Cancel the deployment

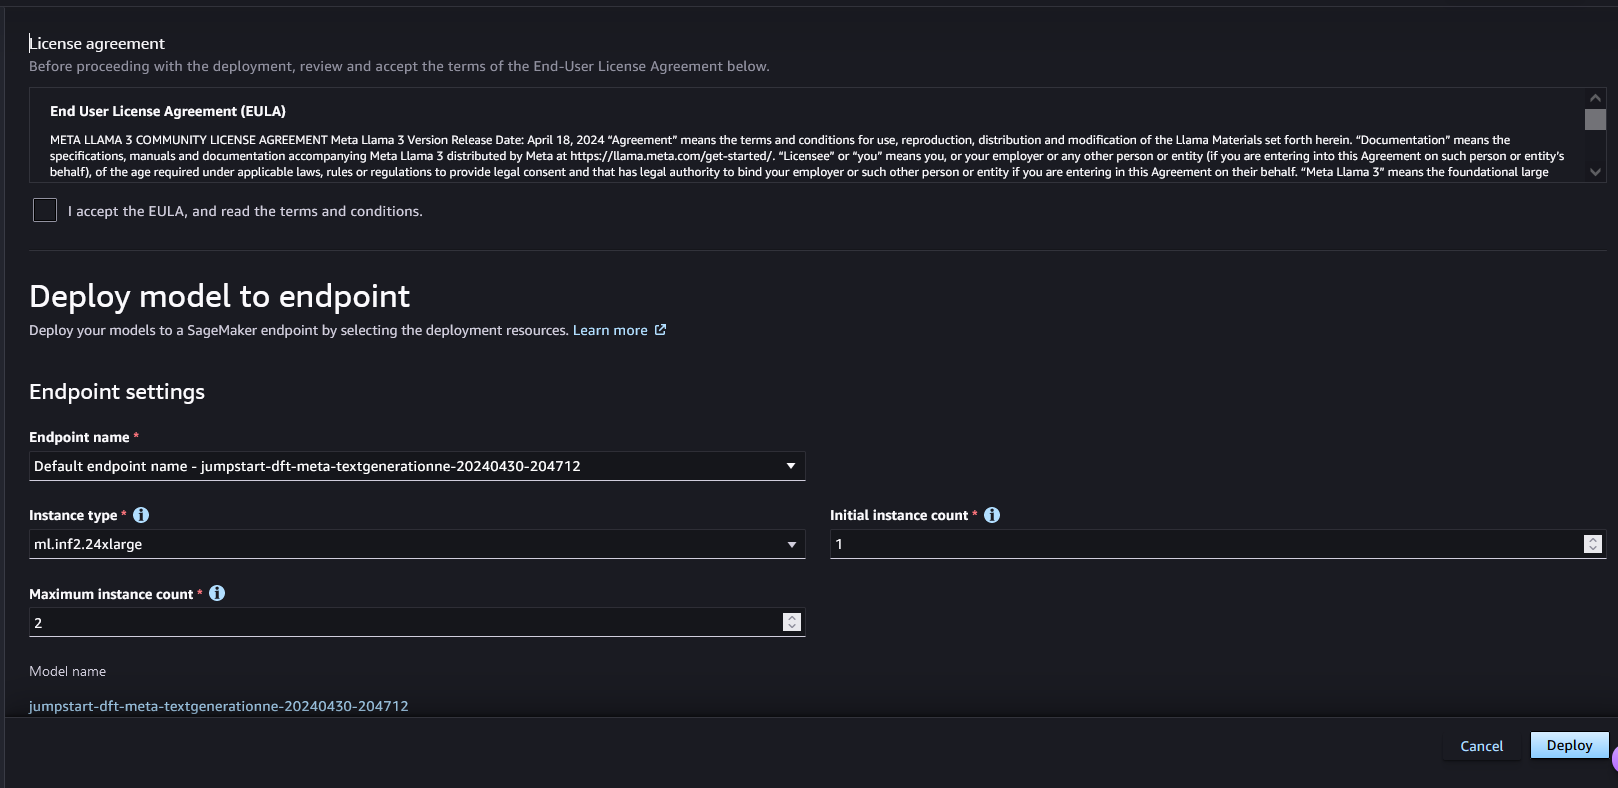[1481, 746]
